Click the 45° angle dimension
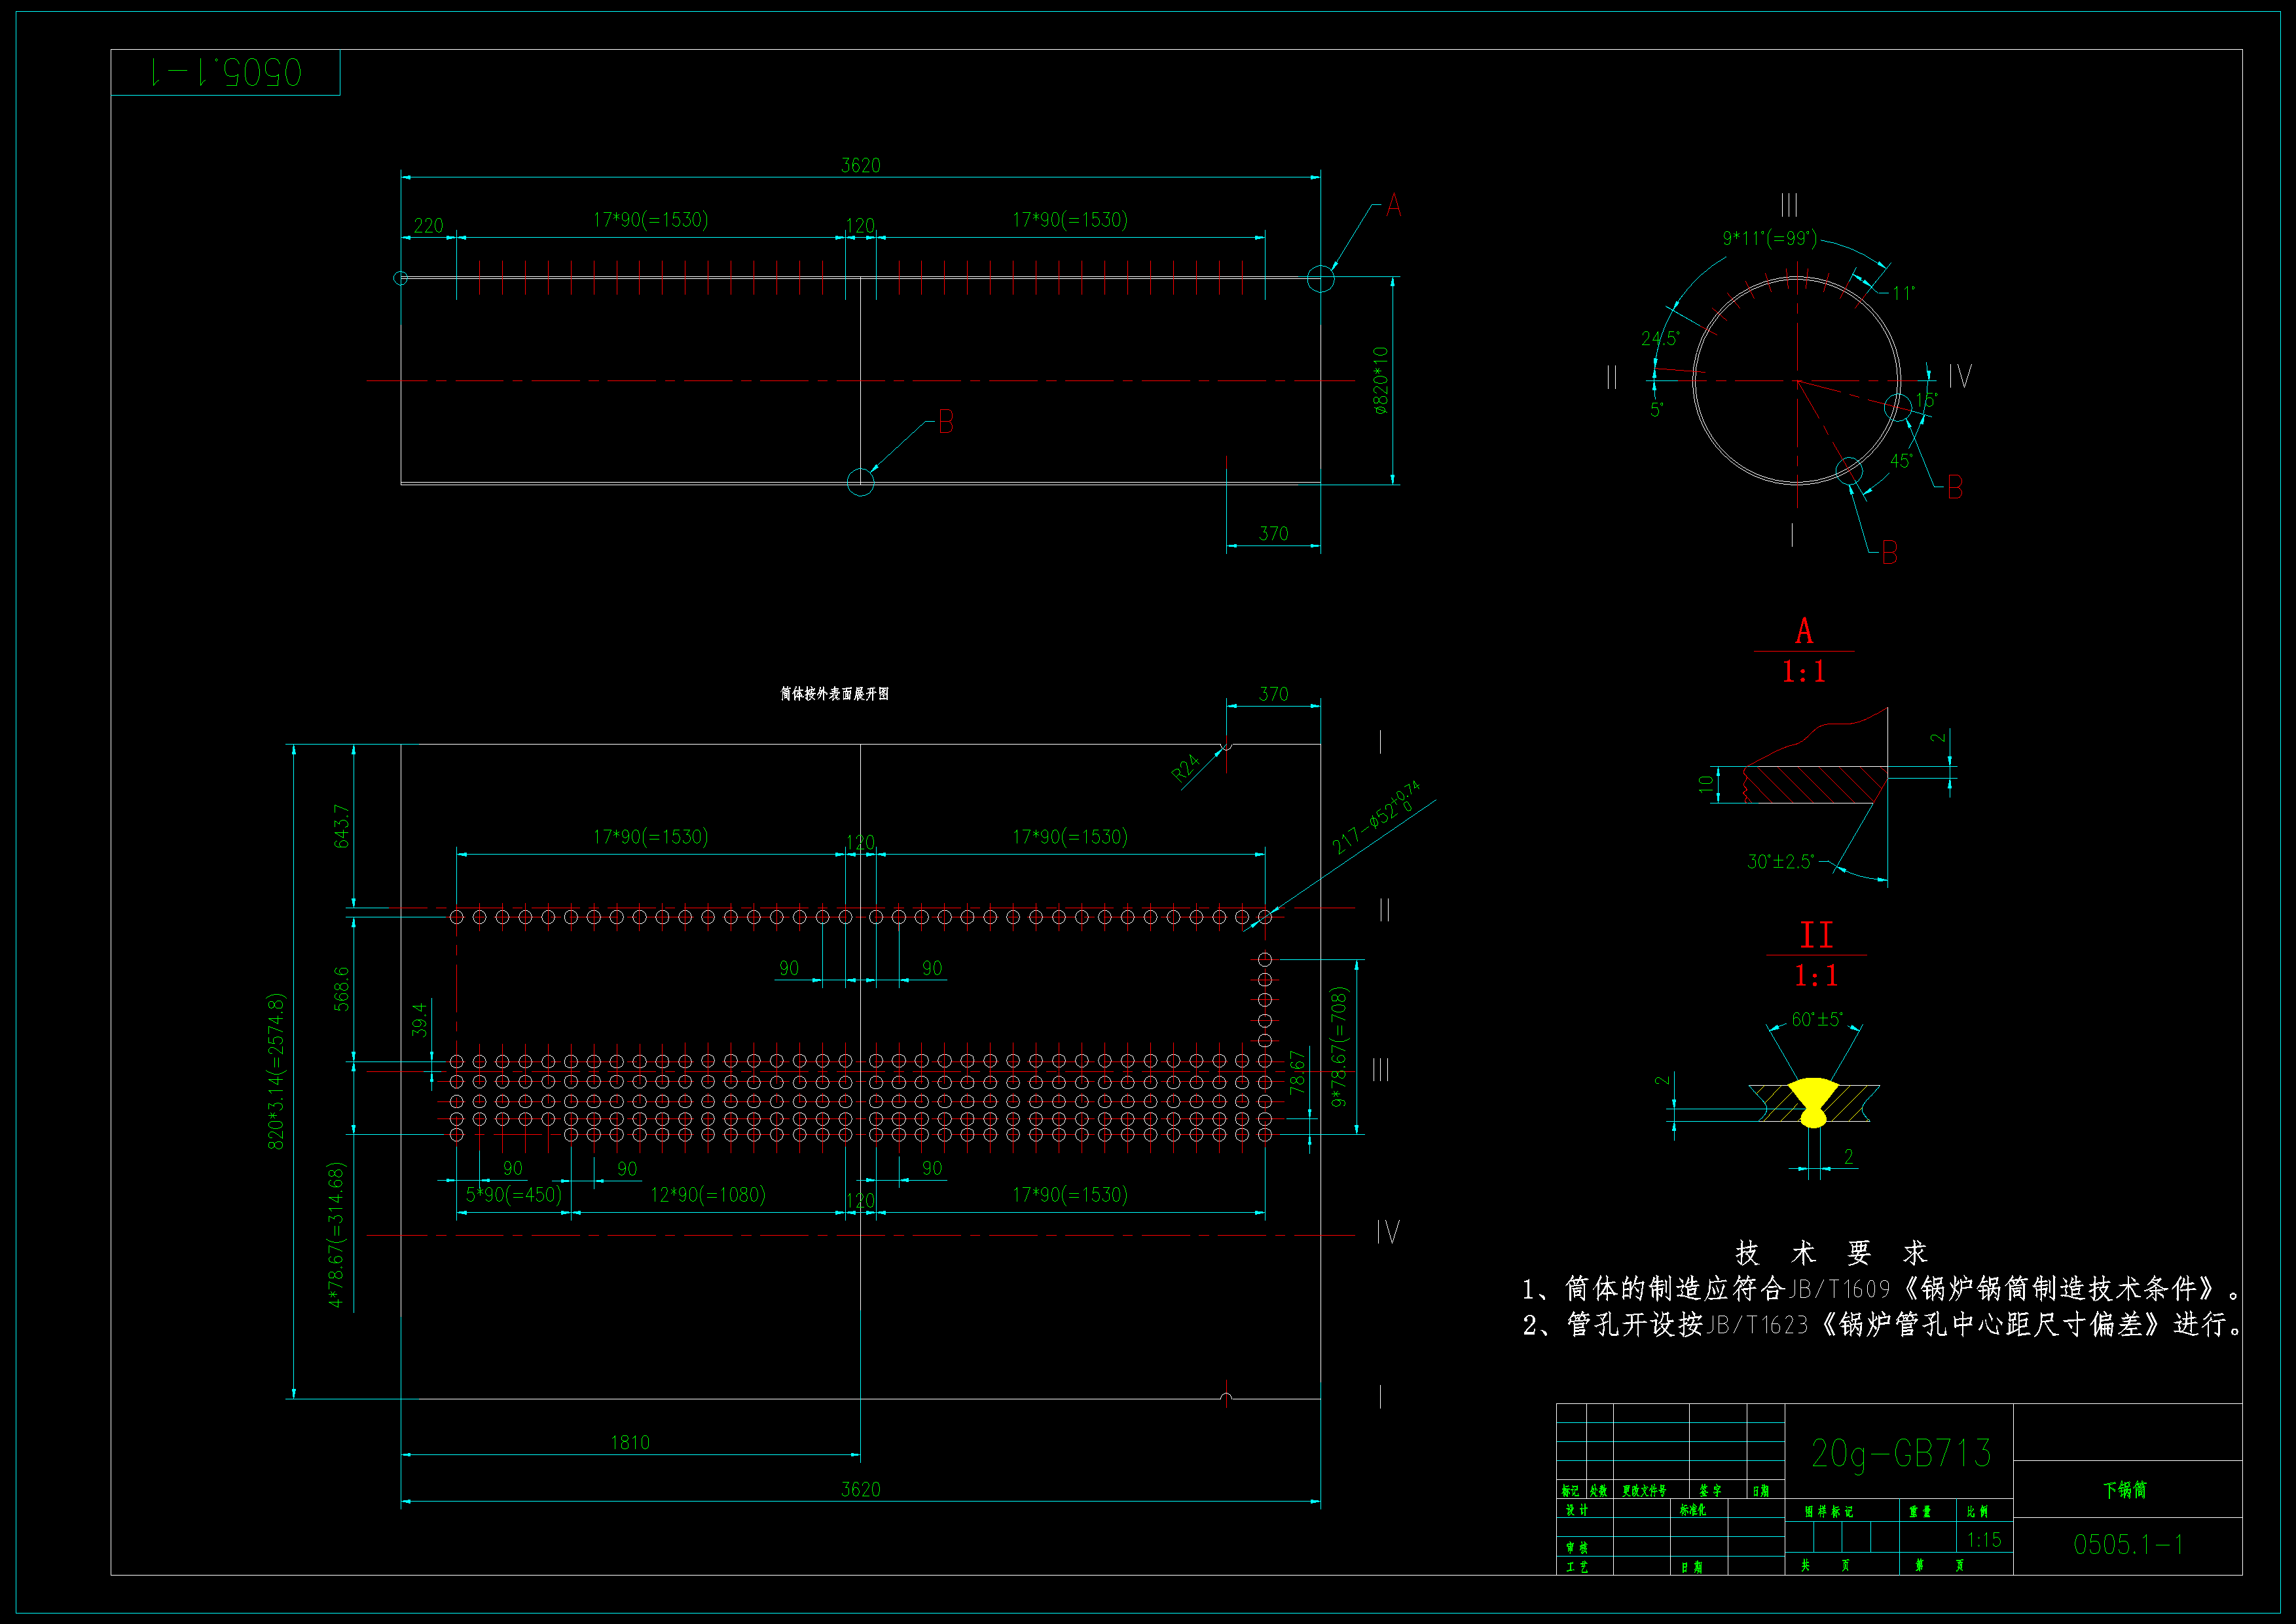The width and height of the screenshot is (2296, 1624). coord(1901,461)
